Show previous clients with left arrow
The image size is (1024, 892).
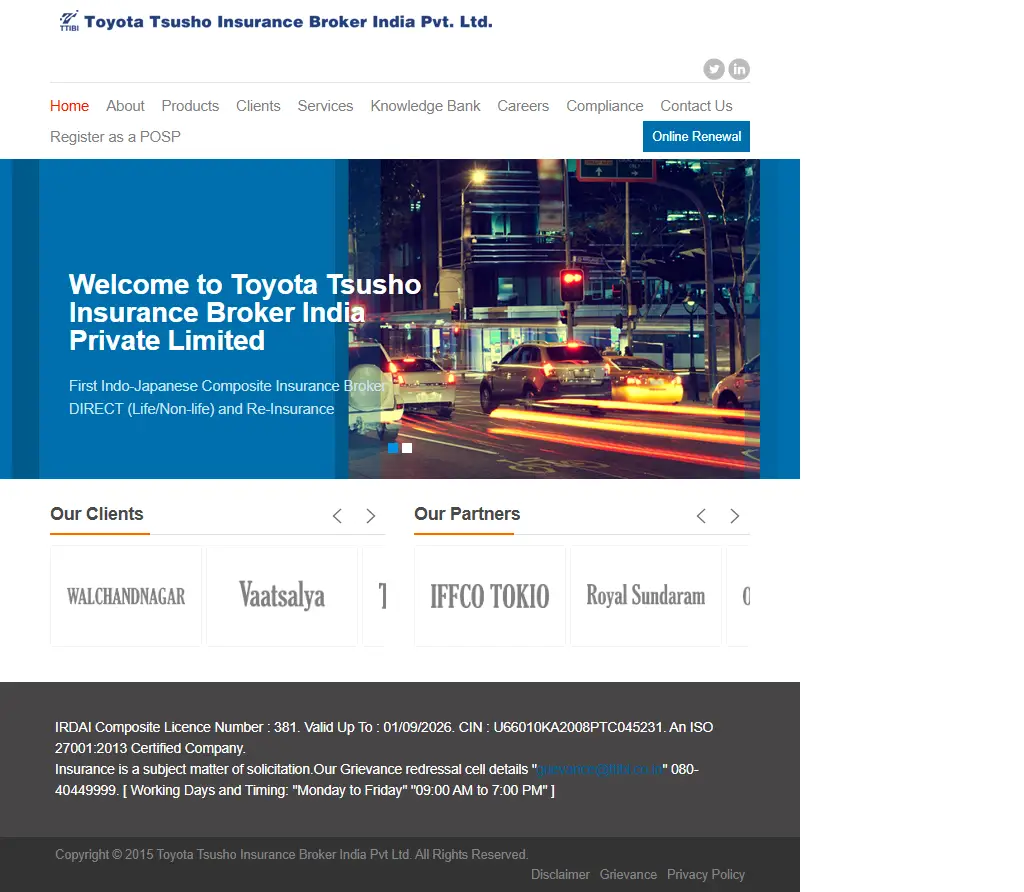[x=337, y=516]
